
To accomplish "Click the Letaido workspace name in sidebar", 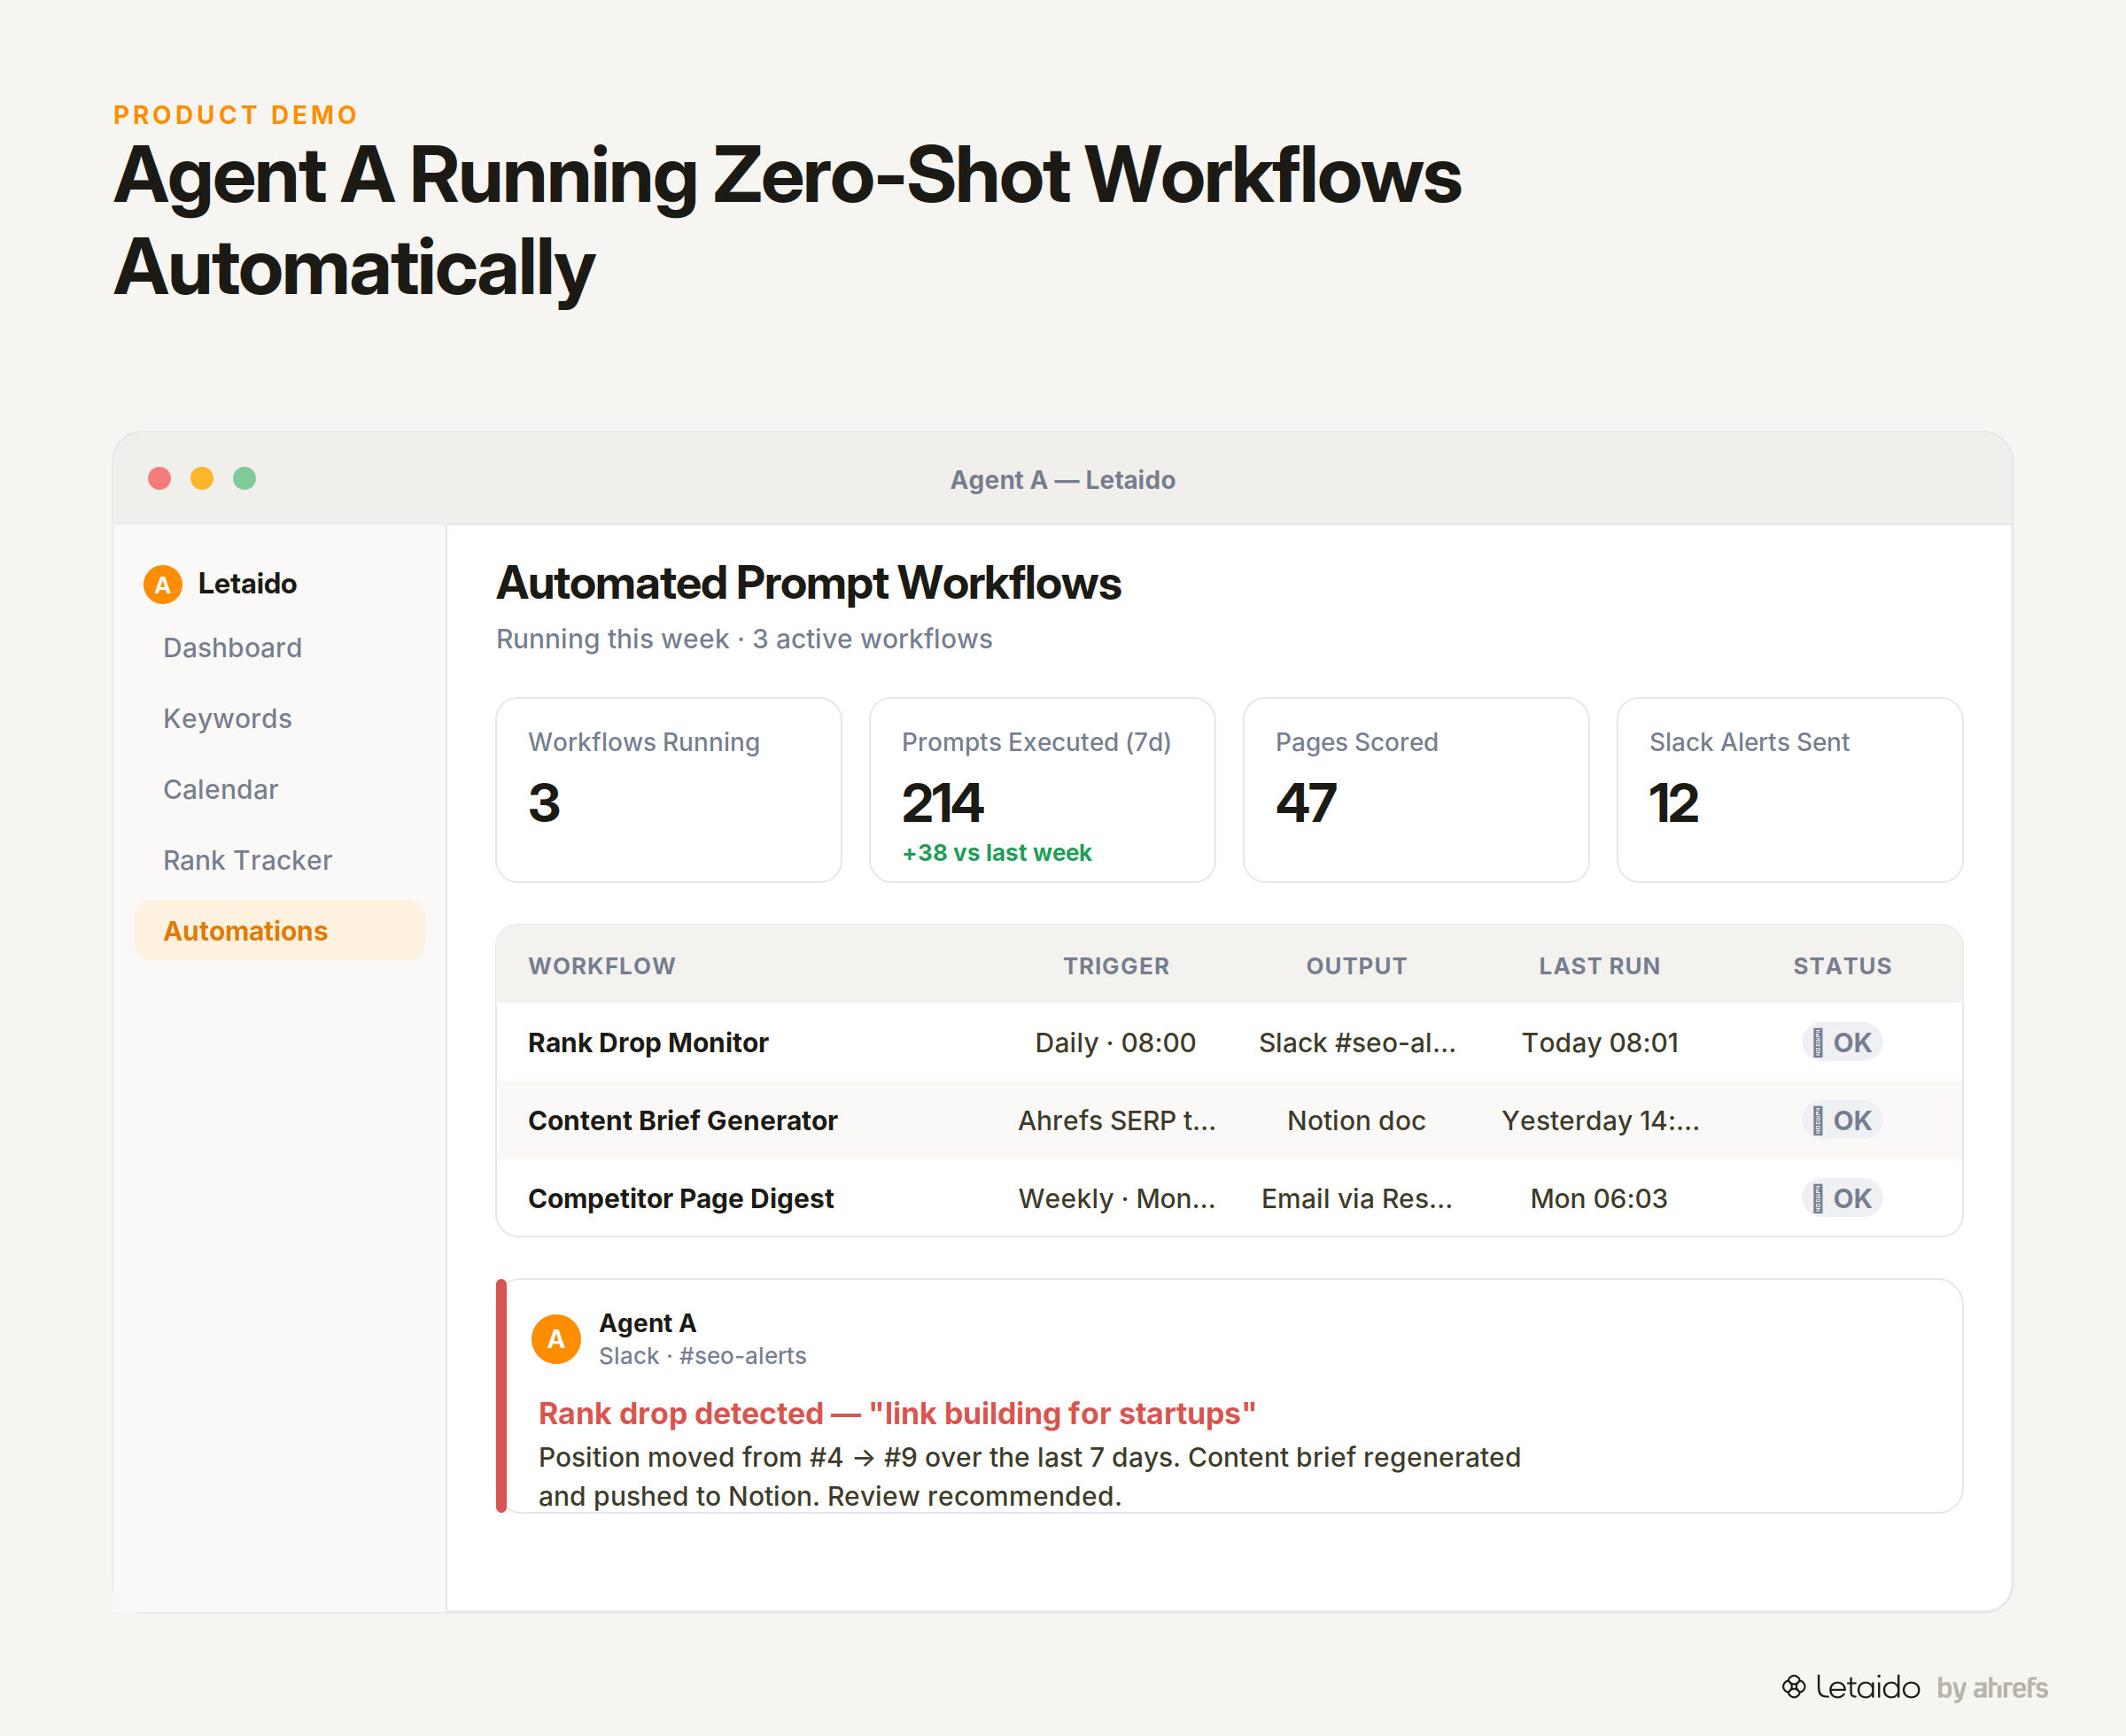I will pyautogui.click(x=247, y=584).
